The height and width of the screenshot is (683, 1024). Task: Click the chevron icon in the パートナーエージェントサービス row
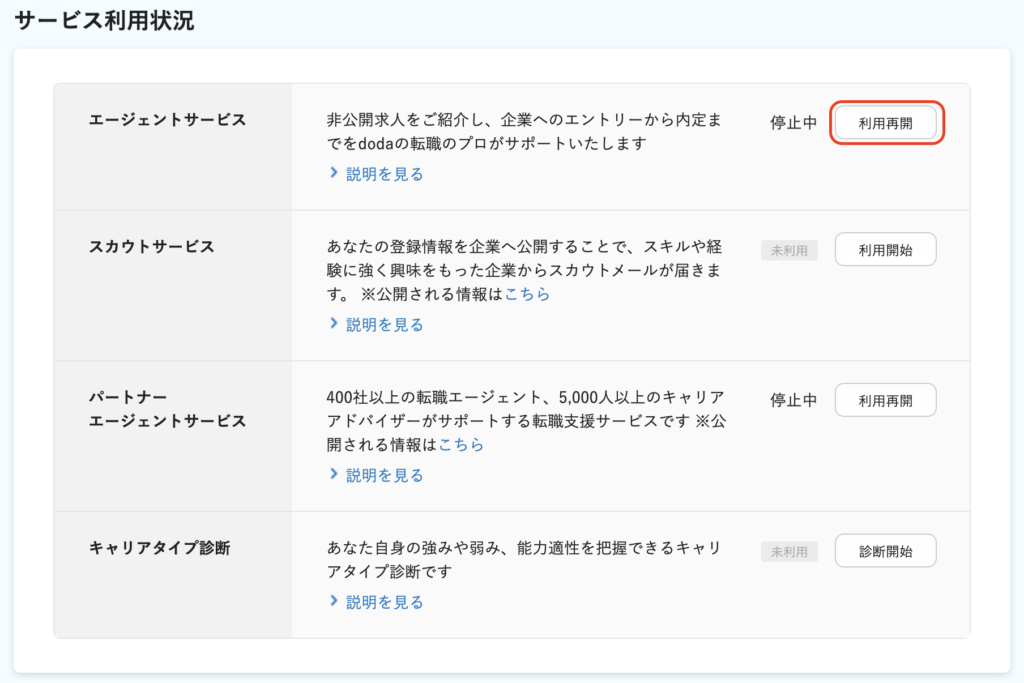(334, 475)
